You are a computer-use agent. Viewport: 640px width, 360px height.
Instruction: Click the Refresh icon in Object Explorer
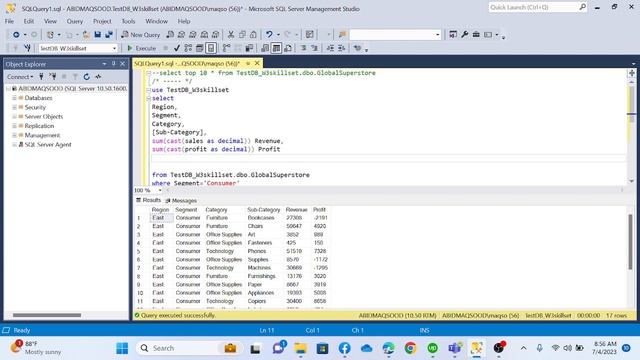coord(87,77)
